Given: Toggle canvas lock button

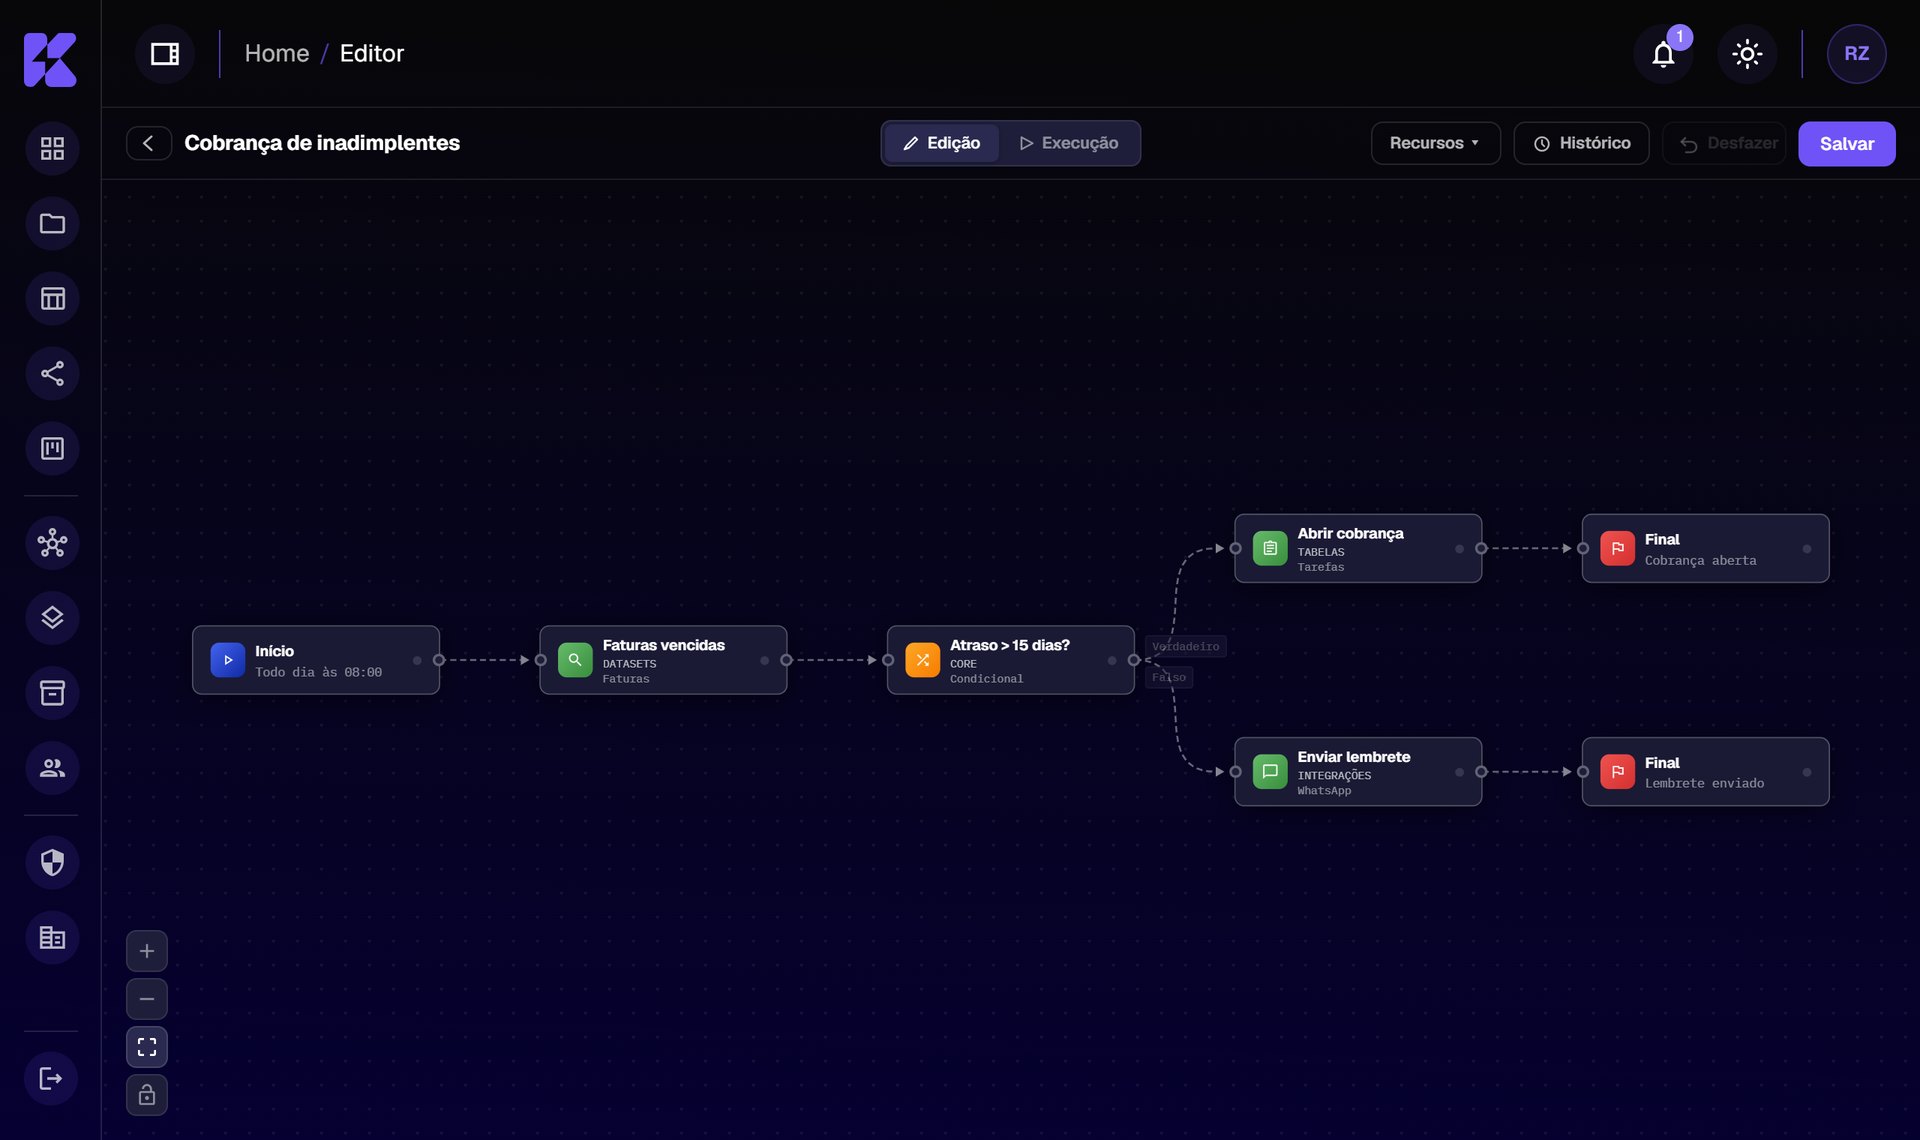Looking at the screenshot, I should (147, 1095).
